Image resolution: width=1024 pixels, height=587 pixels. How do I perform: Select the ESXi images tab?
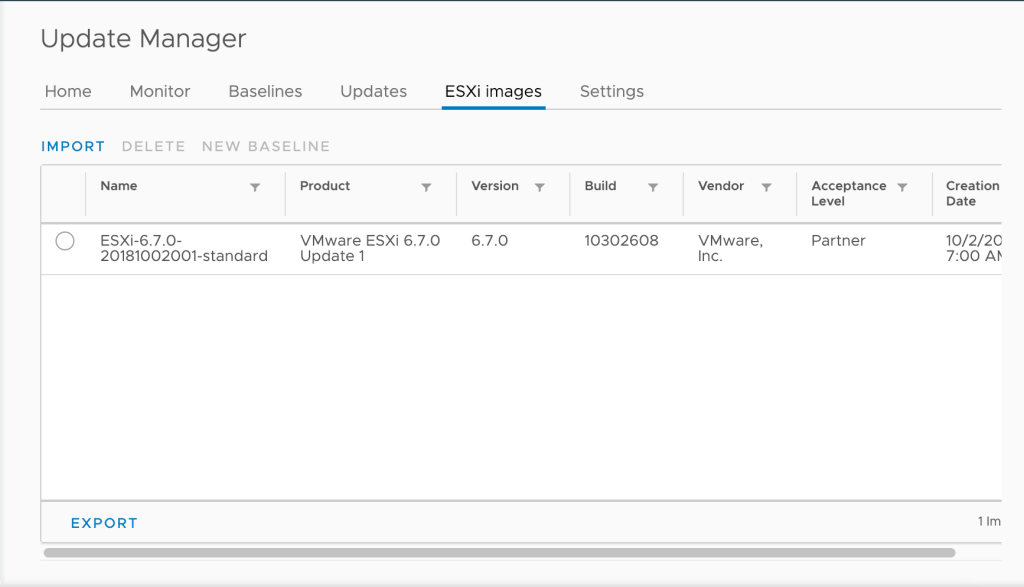pyautogui.click(x=493, y=91)
